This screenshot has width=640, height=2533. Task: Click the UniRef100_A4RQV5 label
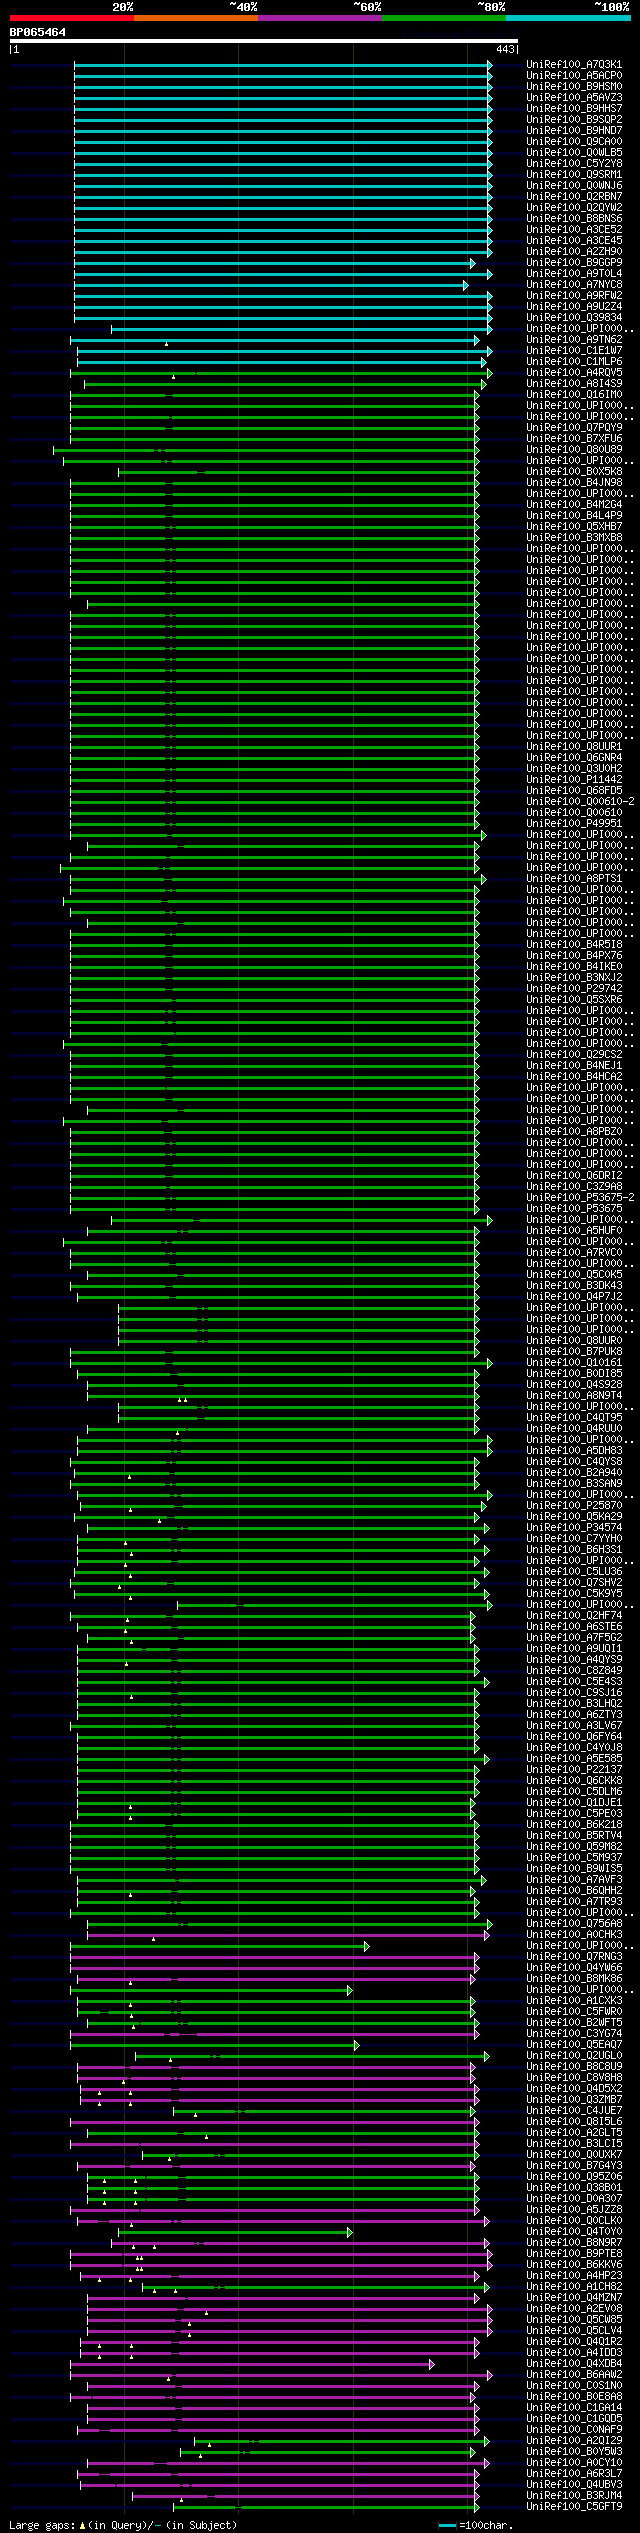[x=574, y=373]
